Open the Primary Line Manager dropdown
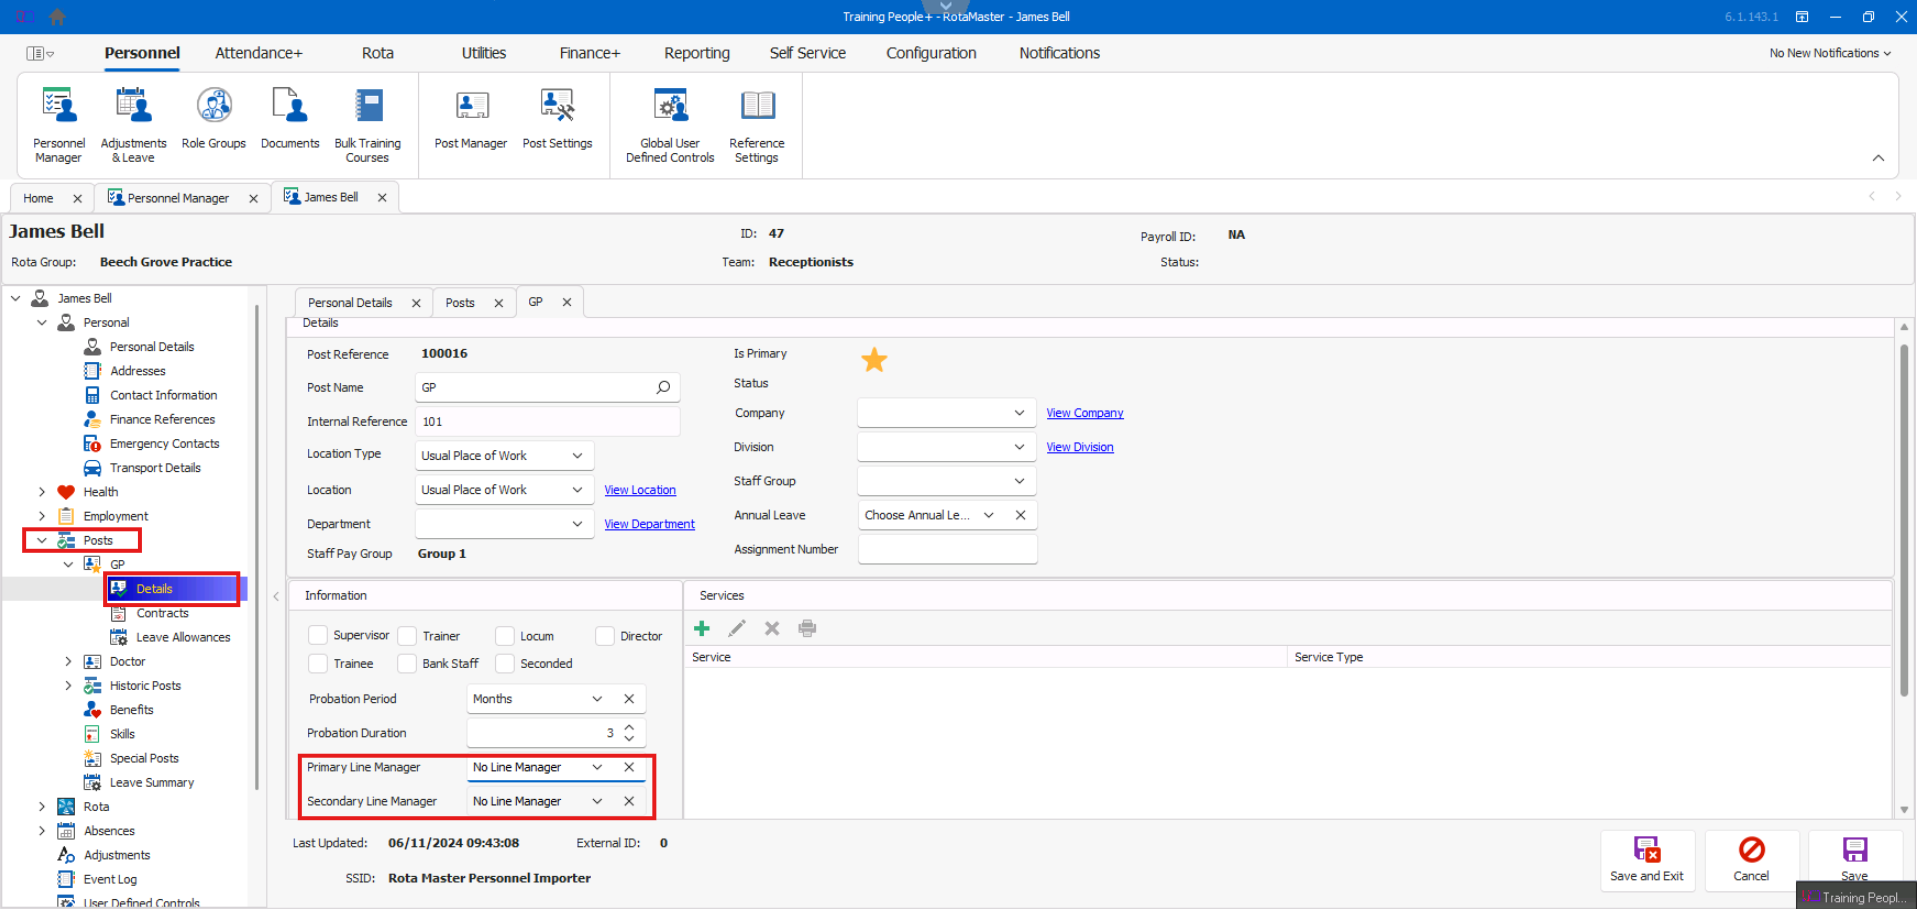The height and width of the screenshot is (909, 1918). pyautogui.click(x=597, y=767)
